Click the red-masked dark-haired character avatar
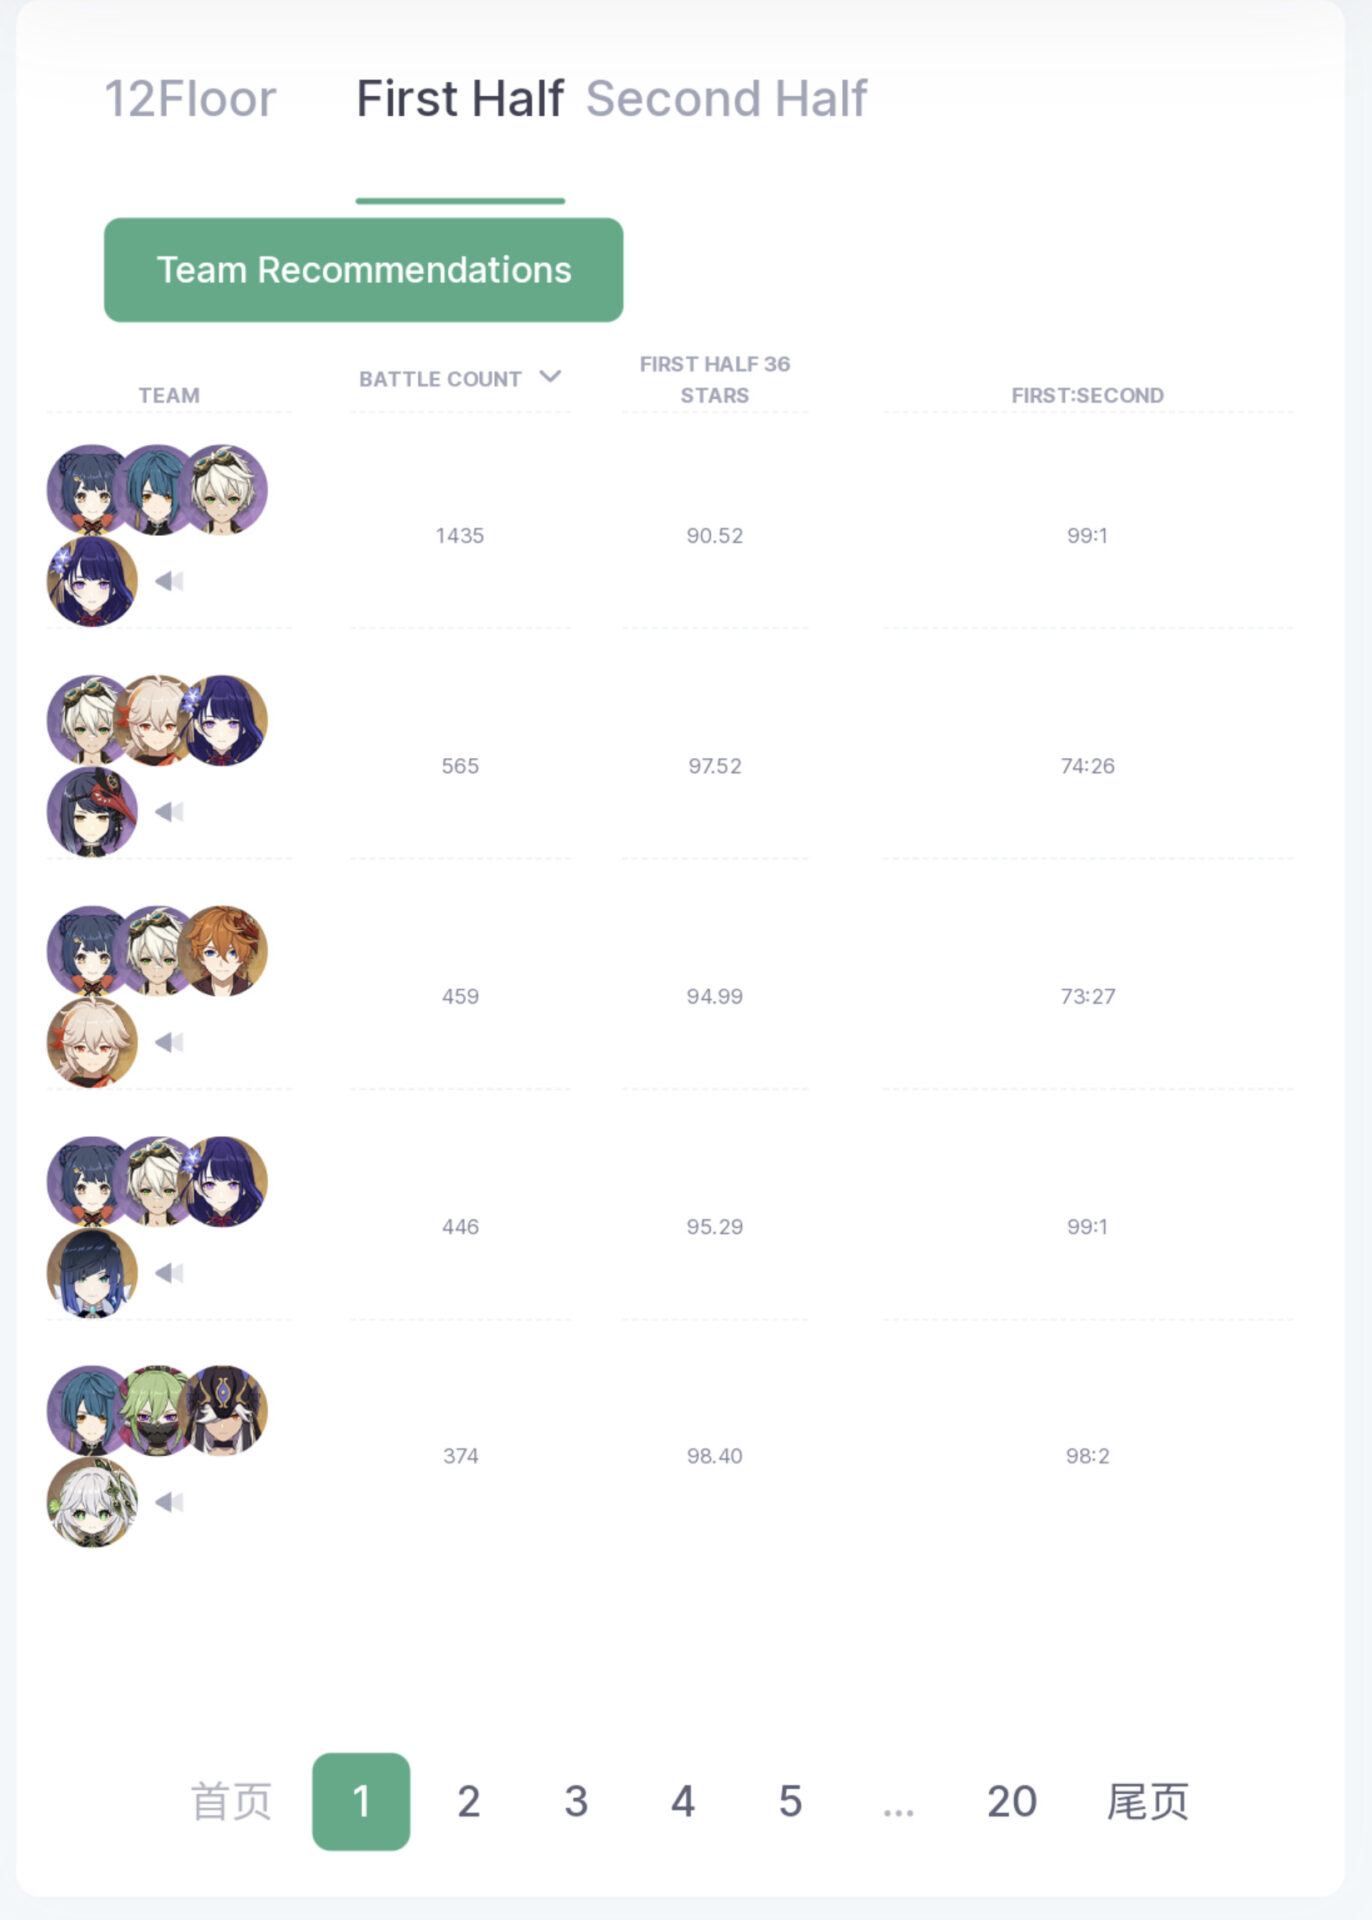Image resolution: width=1372 pixels, height=1920 pixels. click(x=92, y=812)
